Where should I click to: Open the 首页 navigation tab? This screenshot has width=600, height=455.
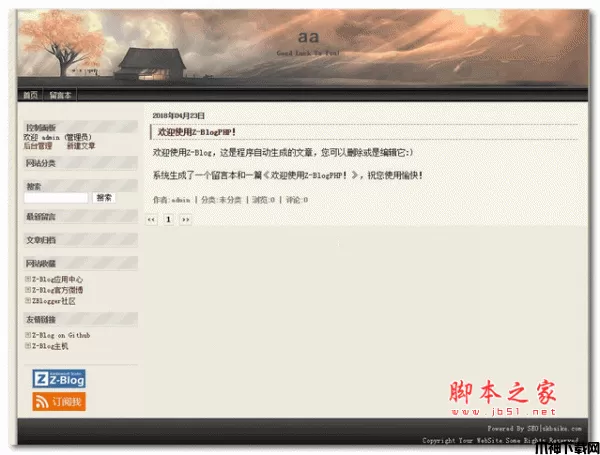pos(31,95)
